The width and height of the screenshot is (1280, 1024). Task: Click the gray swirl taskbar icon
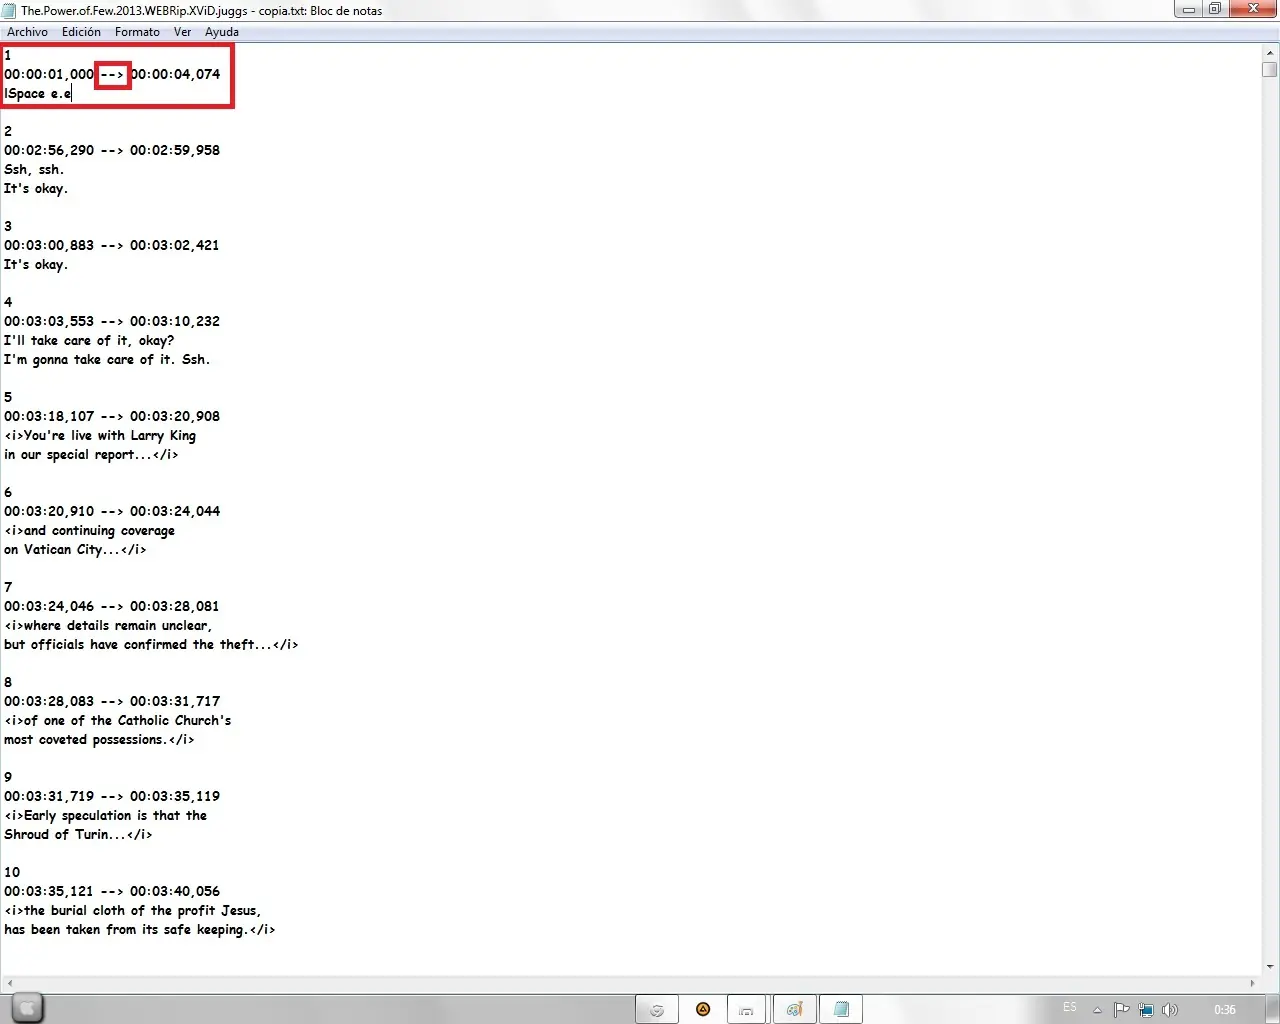coord(657,1010)
